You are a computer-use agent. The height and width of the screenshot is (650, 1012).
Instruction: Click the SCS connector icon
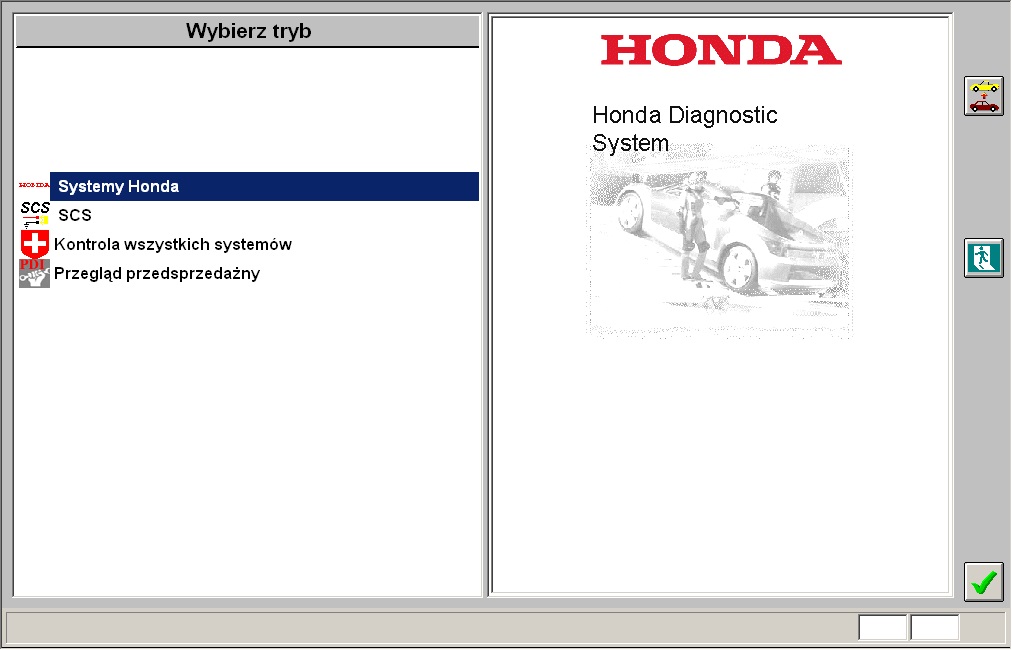(35, 216)
